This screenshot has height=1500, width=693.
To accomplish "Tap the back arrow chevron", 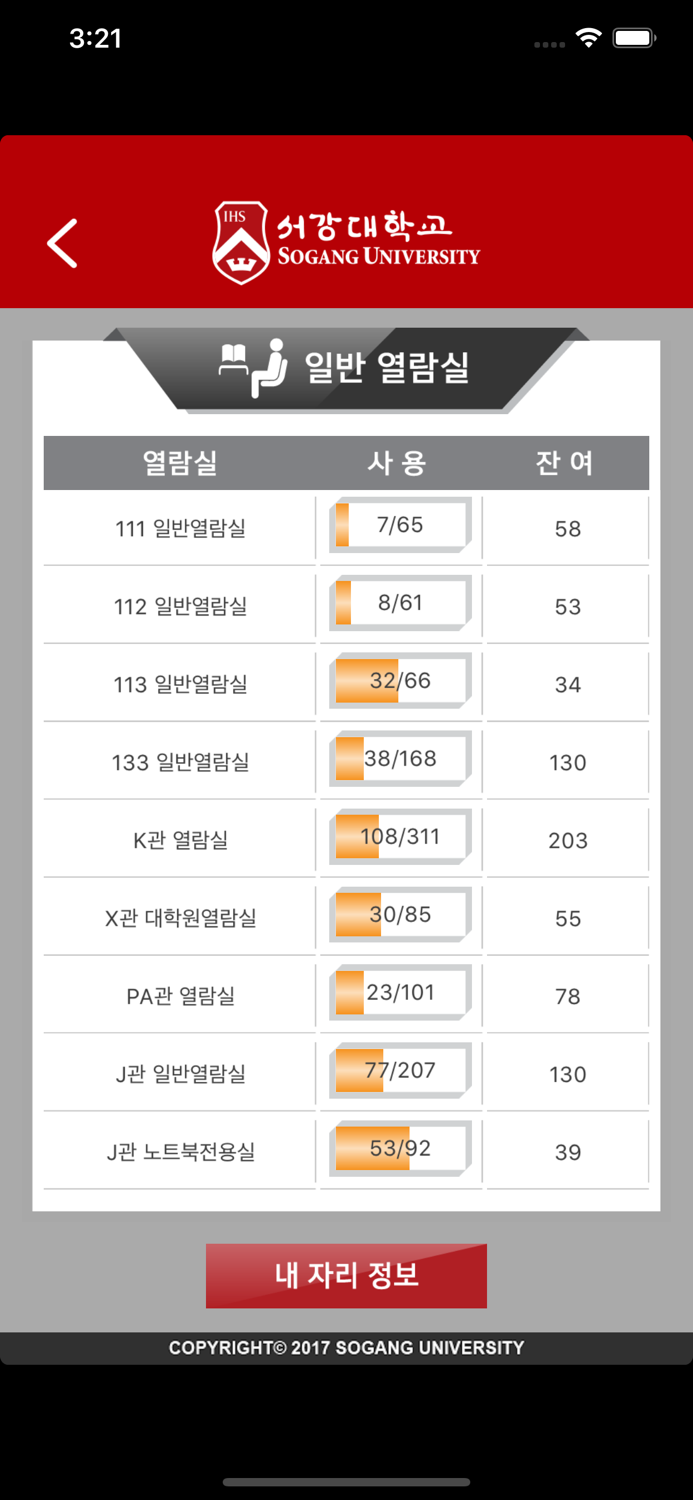I will [x=62, y=243].
